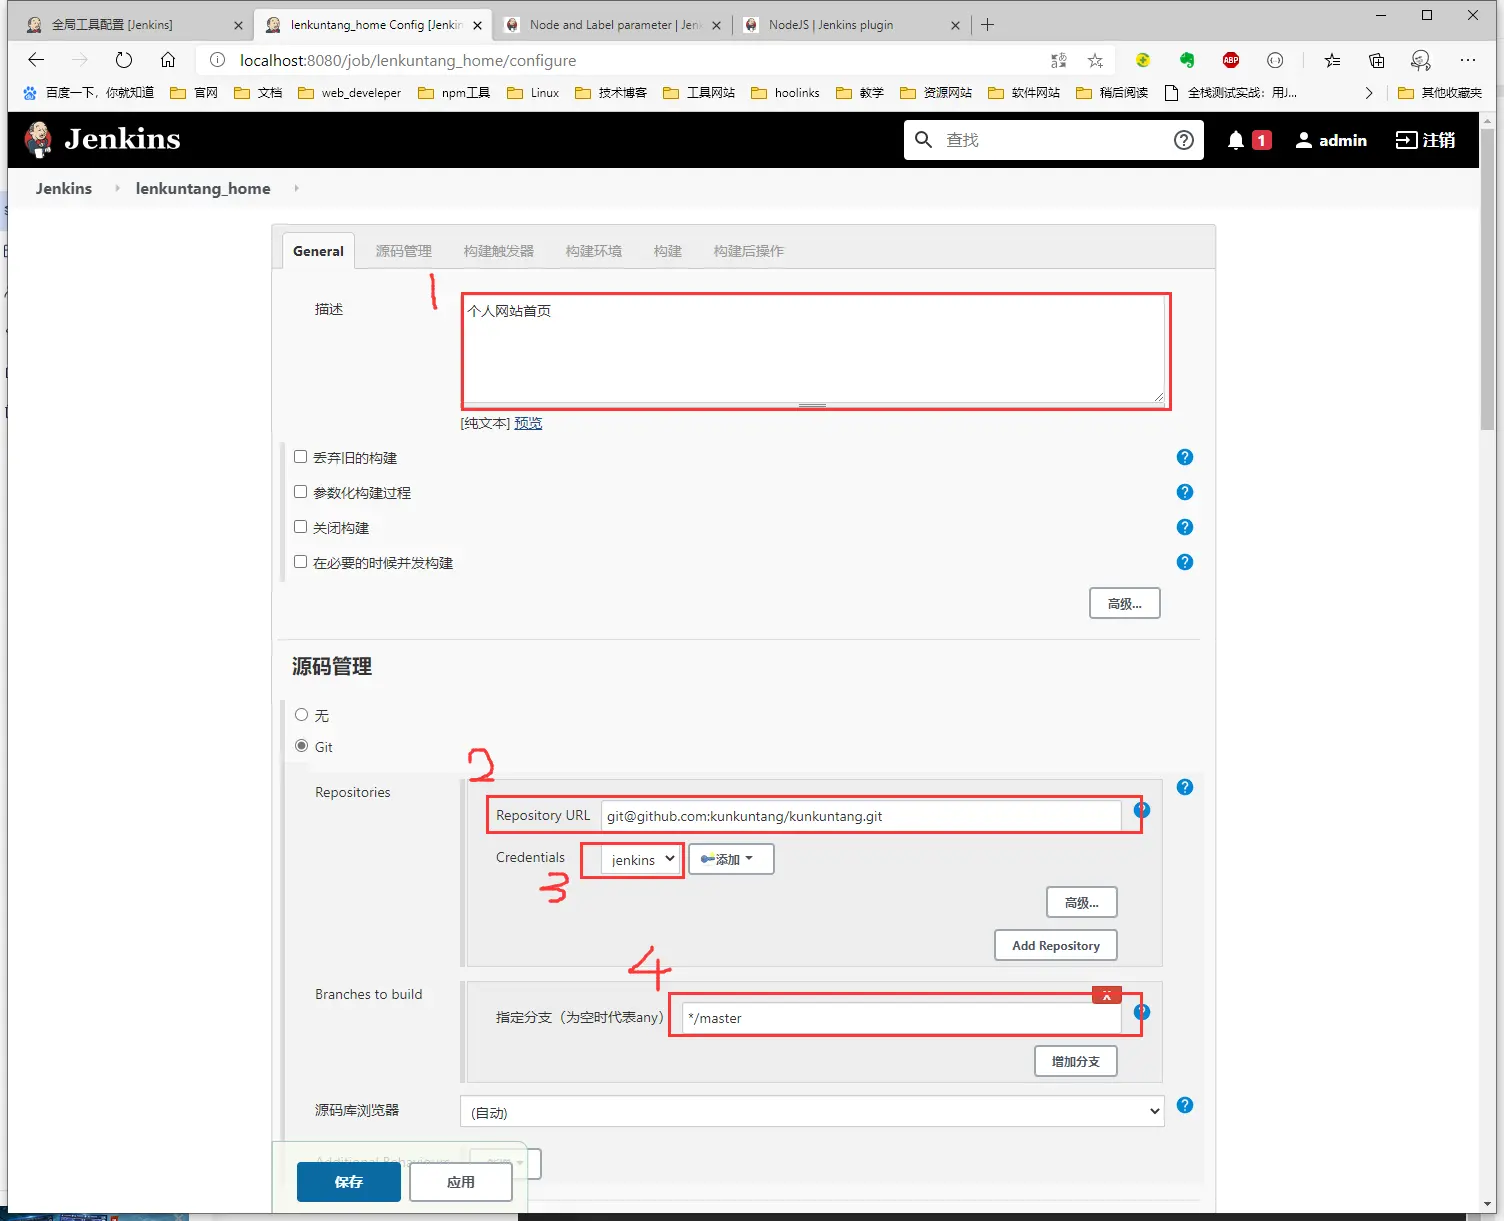Open the jenkins Credentials dropdown
Image resolution: width=1504 pixels, height=1221 pixels.
(x=642, y=860)
